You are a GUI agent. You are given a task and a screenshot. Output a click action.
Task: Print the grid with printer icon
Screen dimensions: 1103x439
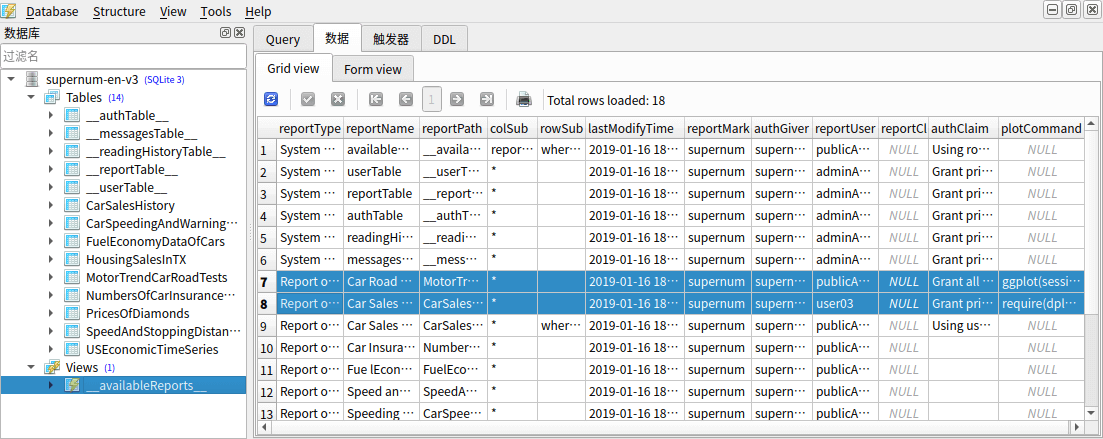point(523,99)
